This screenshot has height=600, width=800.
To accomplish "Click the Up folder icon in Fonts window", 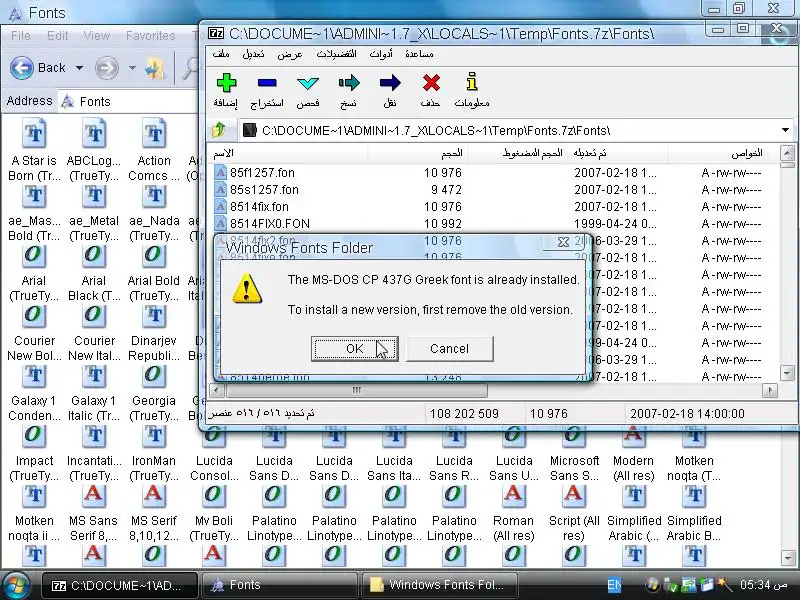I will pos(155,68).
